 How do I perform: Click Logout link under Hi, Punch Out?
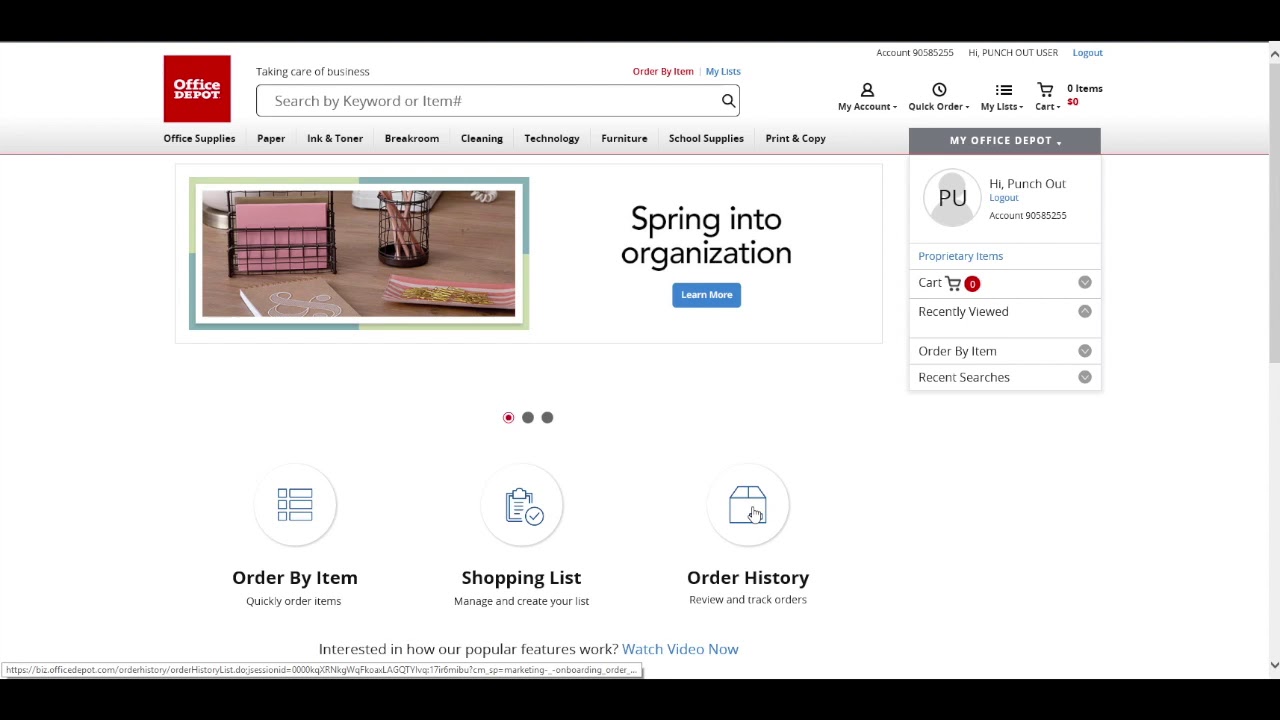[x=1003, y=198]
